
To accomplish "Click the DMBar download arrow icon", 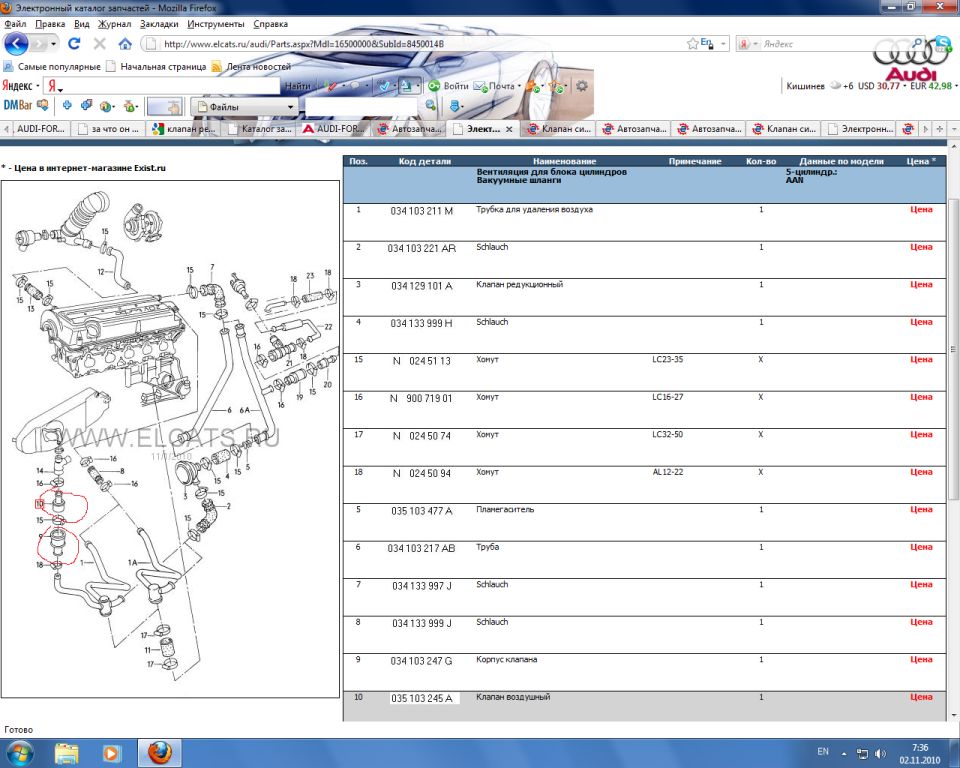I will coord(454,105).
